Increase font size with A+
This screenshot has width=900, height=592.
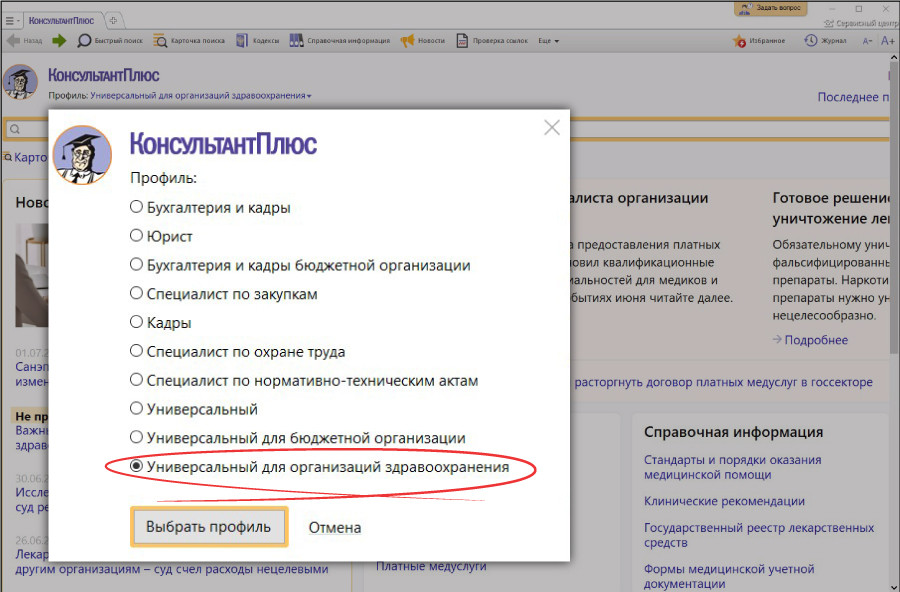click(x=887, y=41)
